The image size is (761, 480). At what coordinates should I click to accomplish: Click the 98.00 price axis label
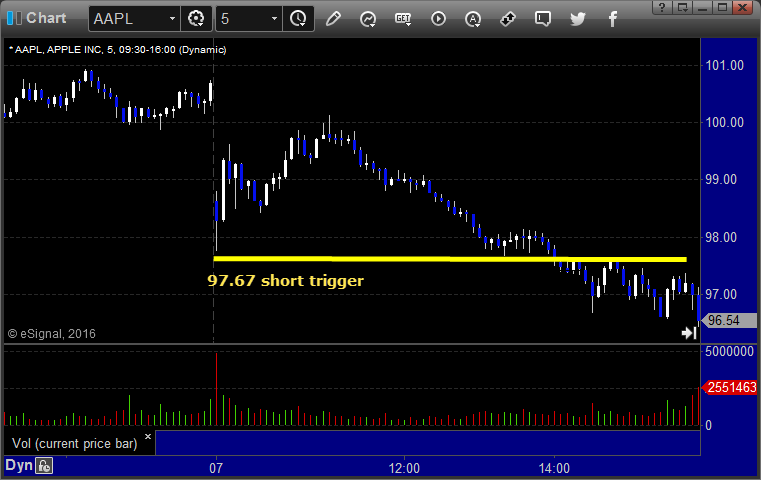tap(721, 237)
